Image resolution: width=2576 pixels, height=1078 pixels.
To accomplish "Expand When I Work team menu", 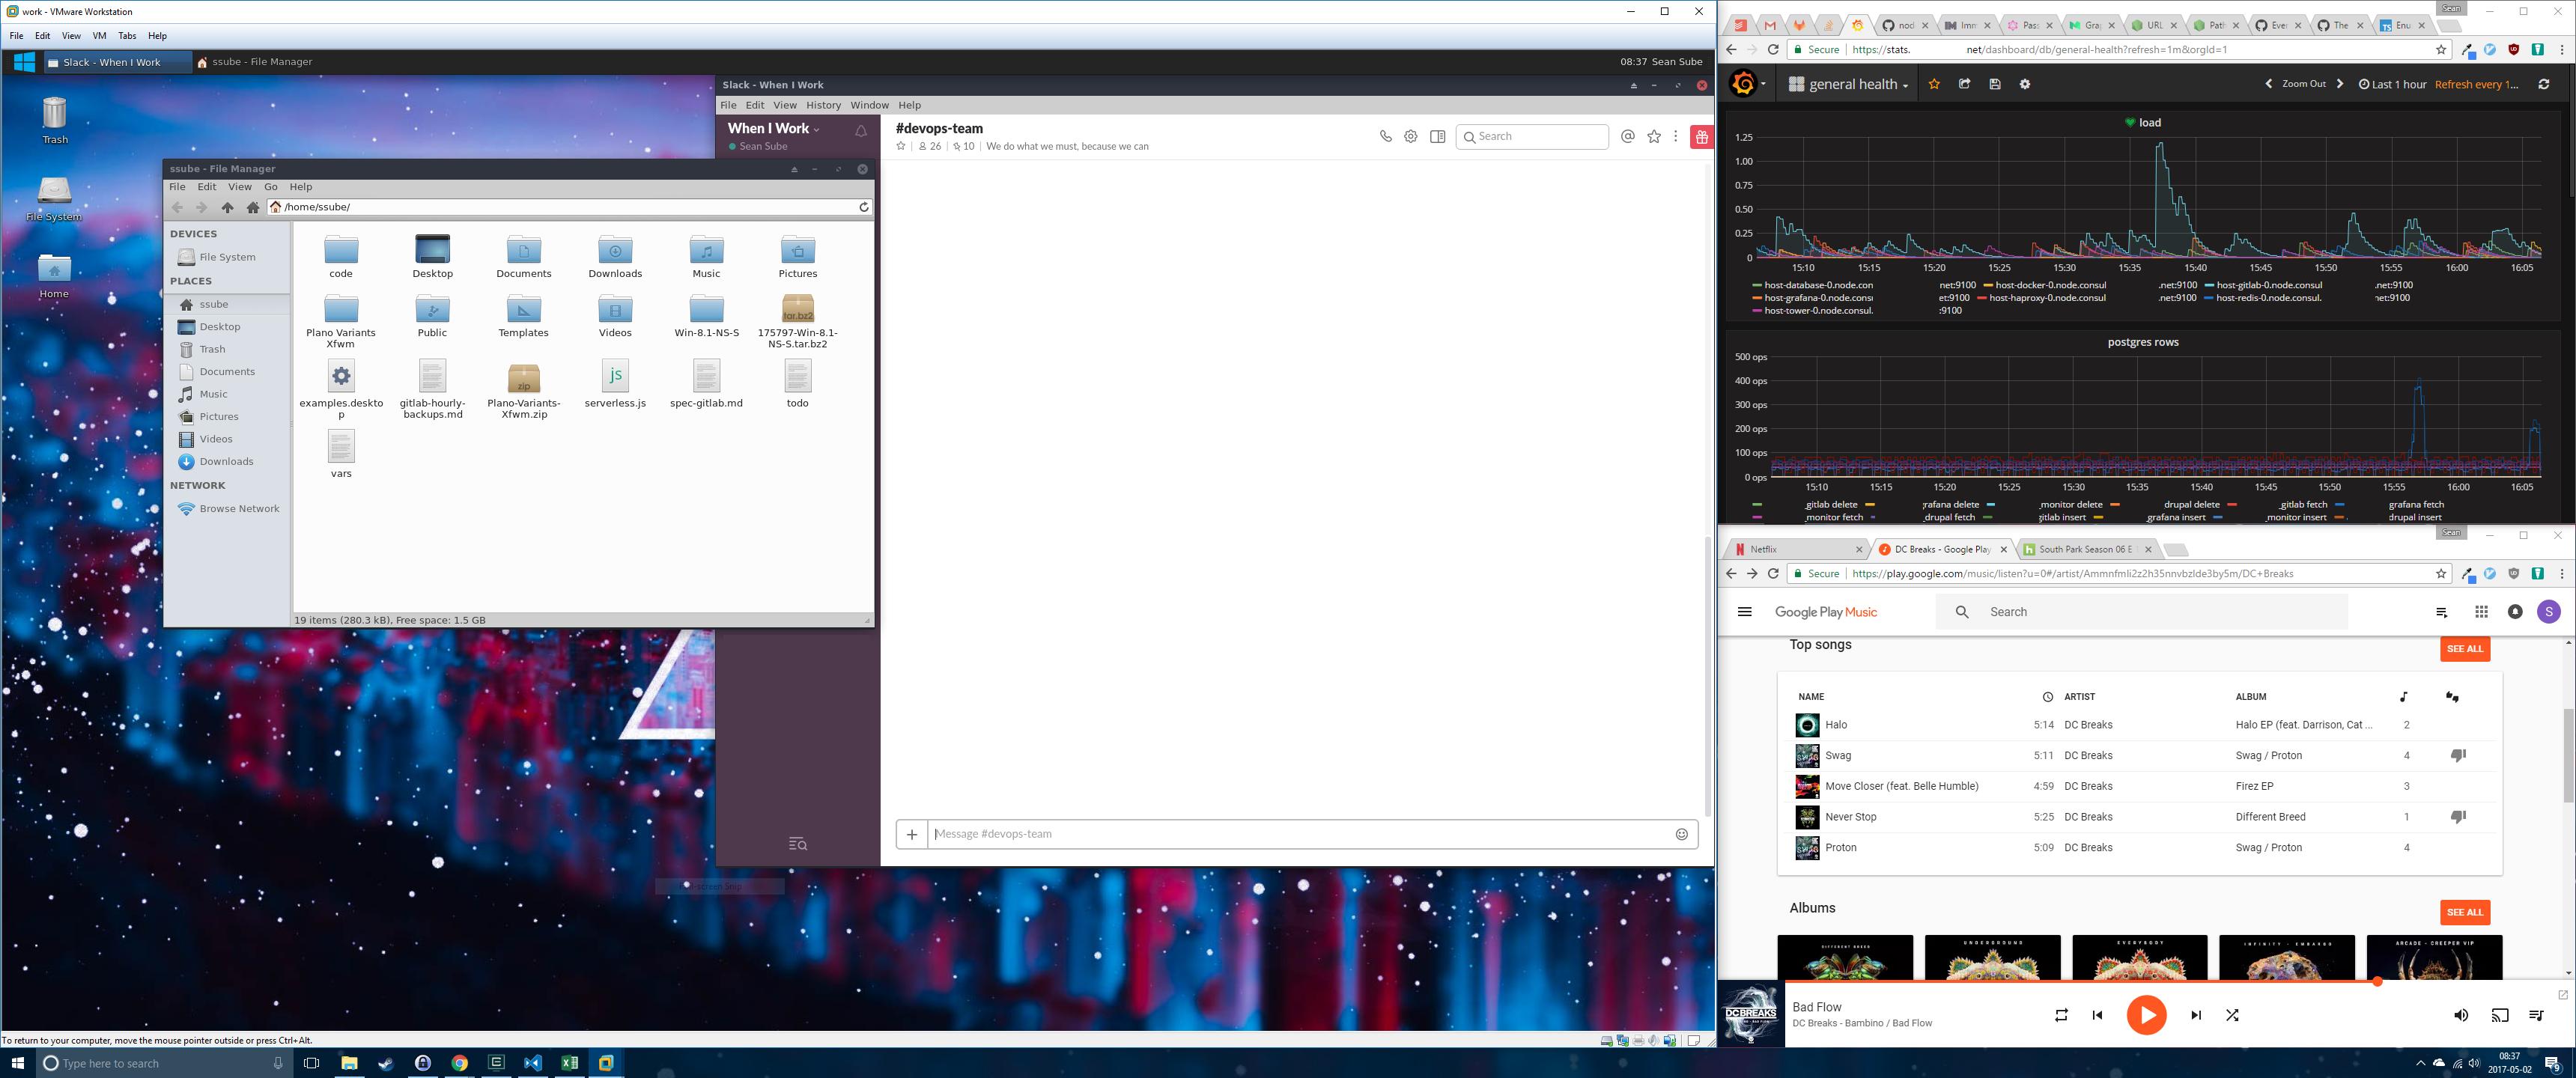I will click(x=773, y=128).
